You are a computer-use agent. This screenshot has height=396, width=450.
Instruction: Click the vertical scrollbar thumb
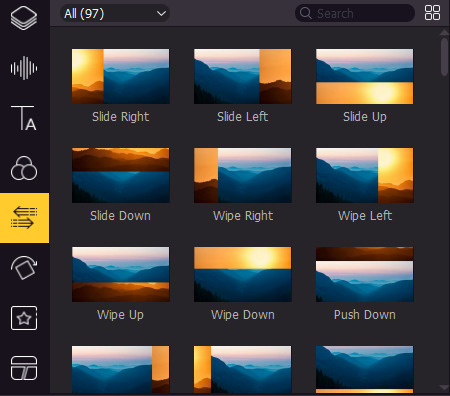coord(444,57)
